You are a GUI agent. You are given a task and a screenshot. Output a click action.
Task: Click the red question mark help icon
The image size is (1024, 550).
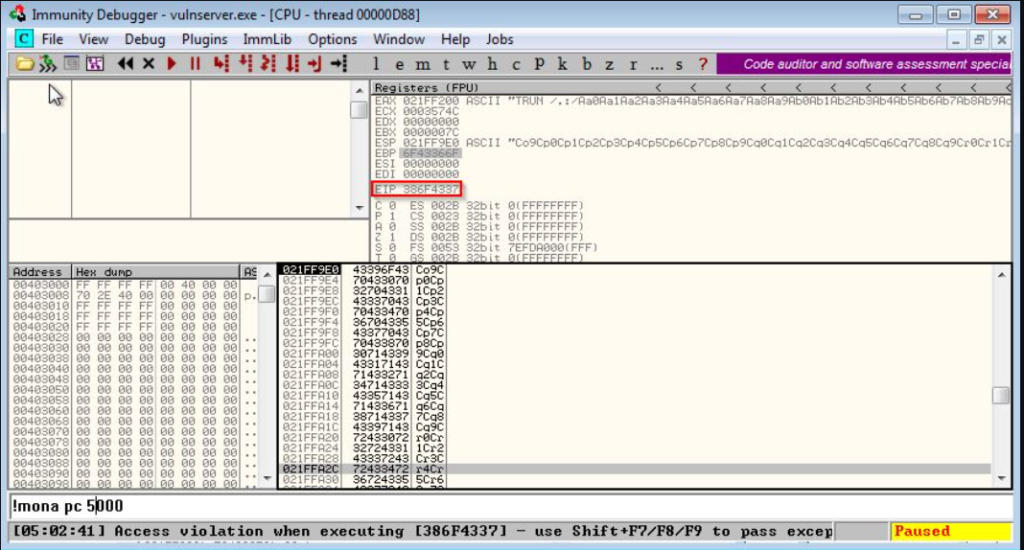(x=703, y=64)
